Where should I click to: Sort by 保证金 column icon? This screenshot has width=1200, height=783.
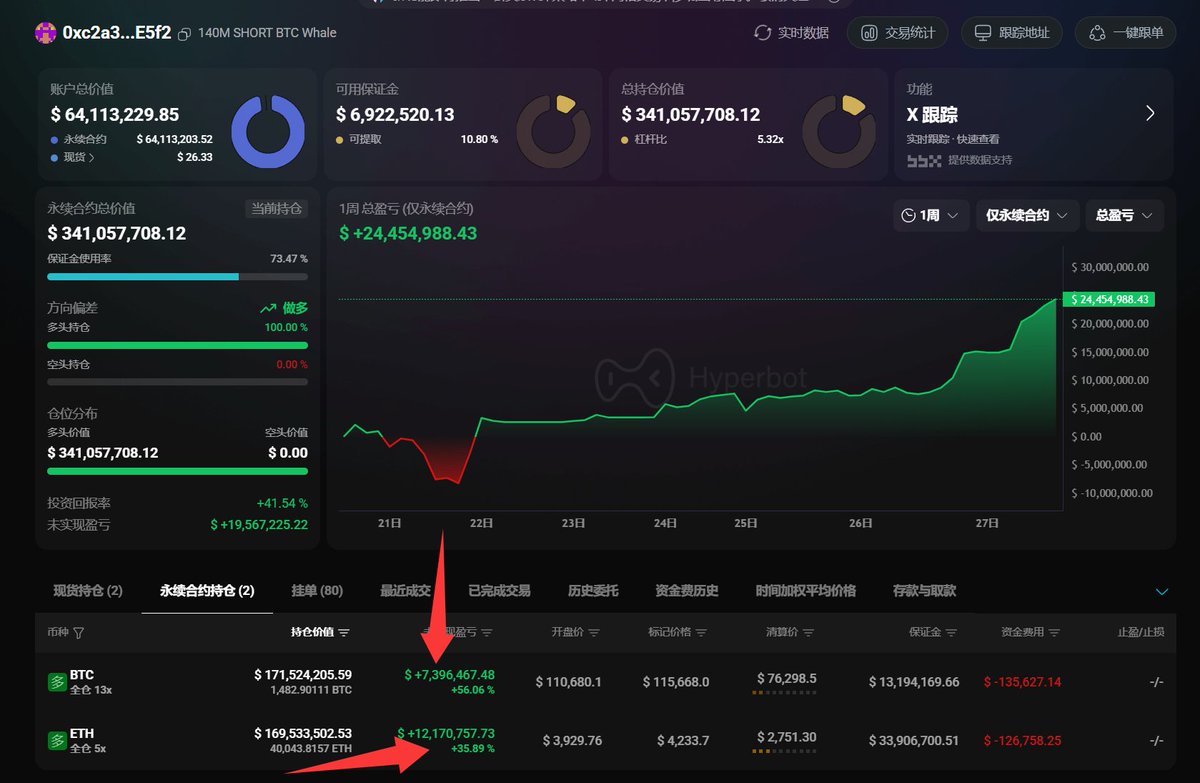tap(952, 633)
